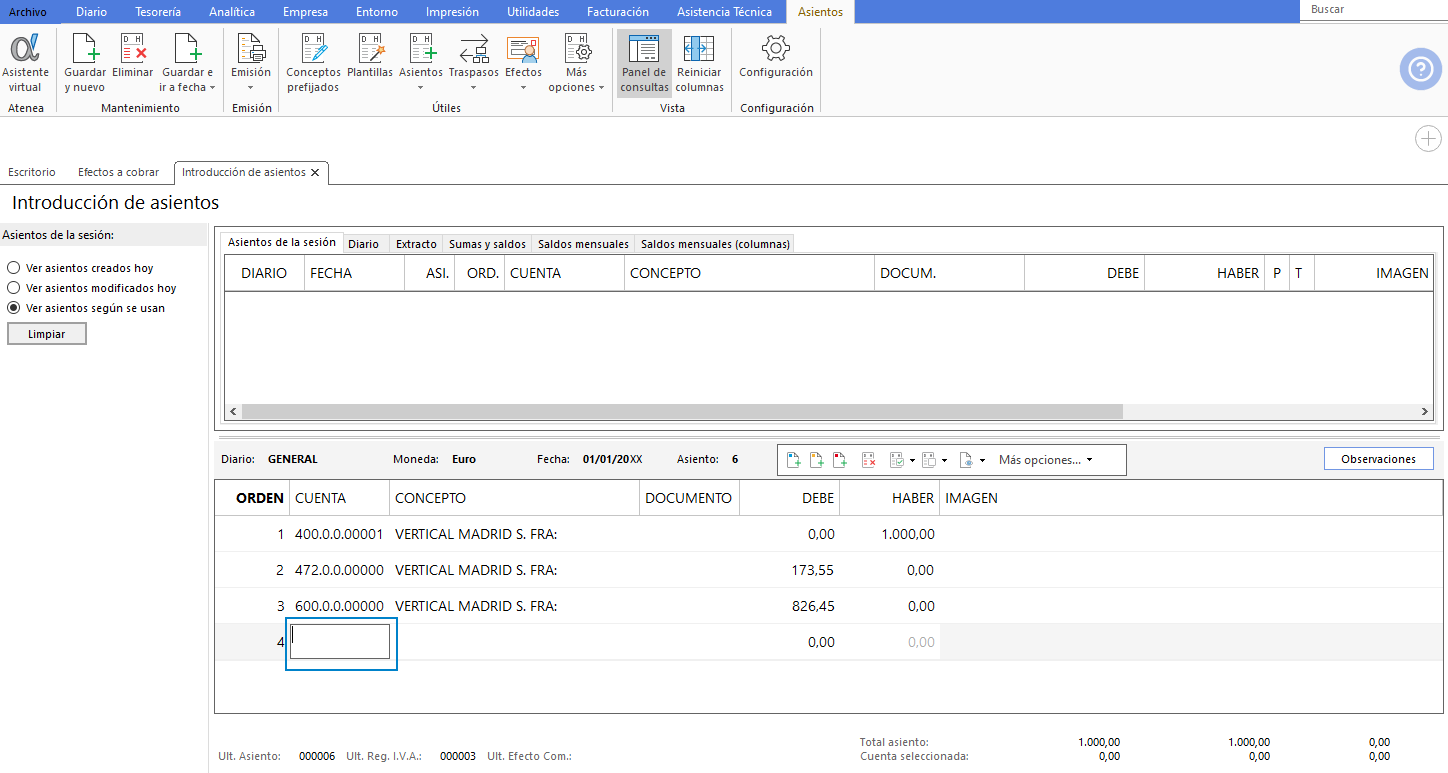The width and height of the screenshot is (1448, 773).
Task: Open Plantillas tool
Action: pyautogui.click(x=370, y=56)
